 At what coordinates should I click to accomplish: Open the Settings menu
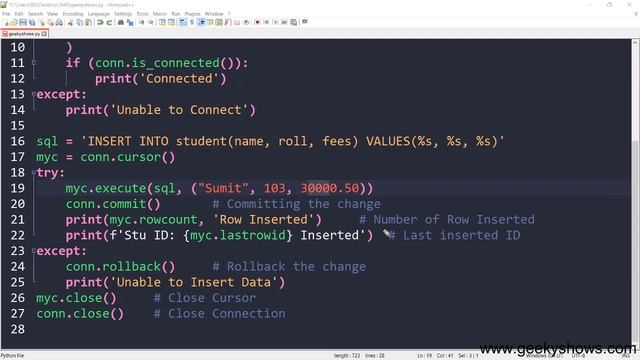pyautogui.click(x=123, y=14)
